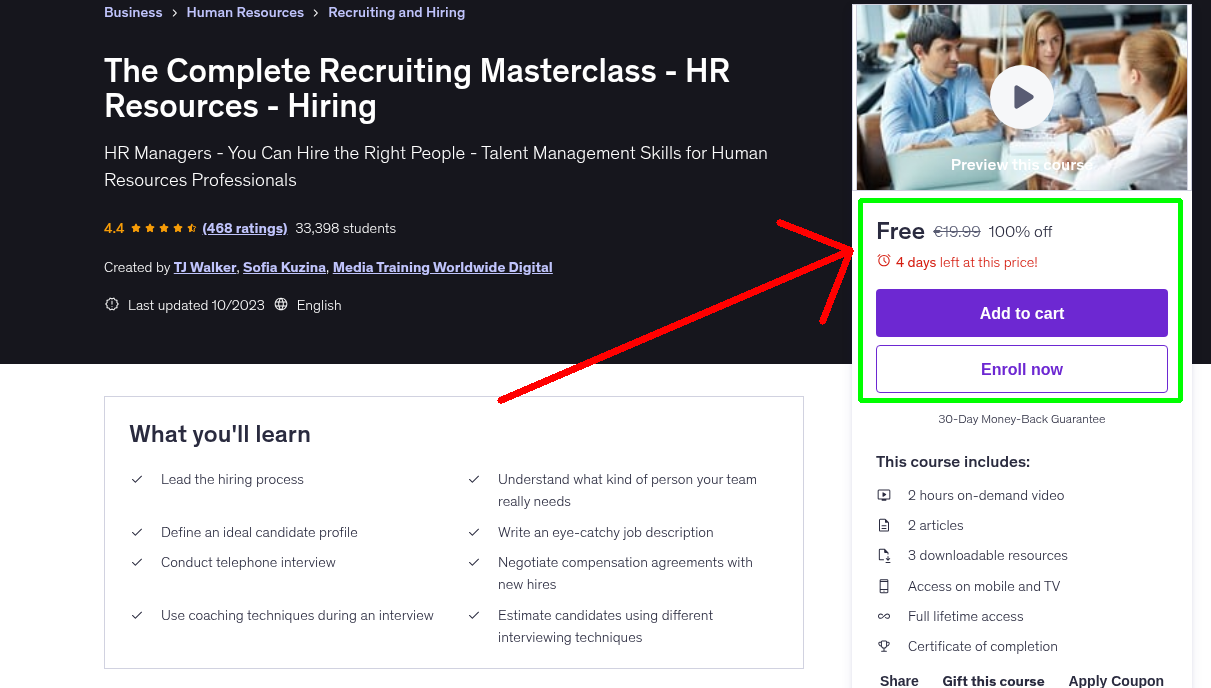The image size is (1211, 688).
Task: Click checkmark beside Understand what kind of person
Action: 474,479
